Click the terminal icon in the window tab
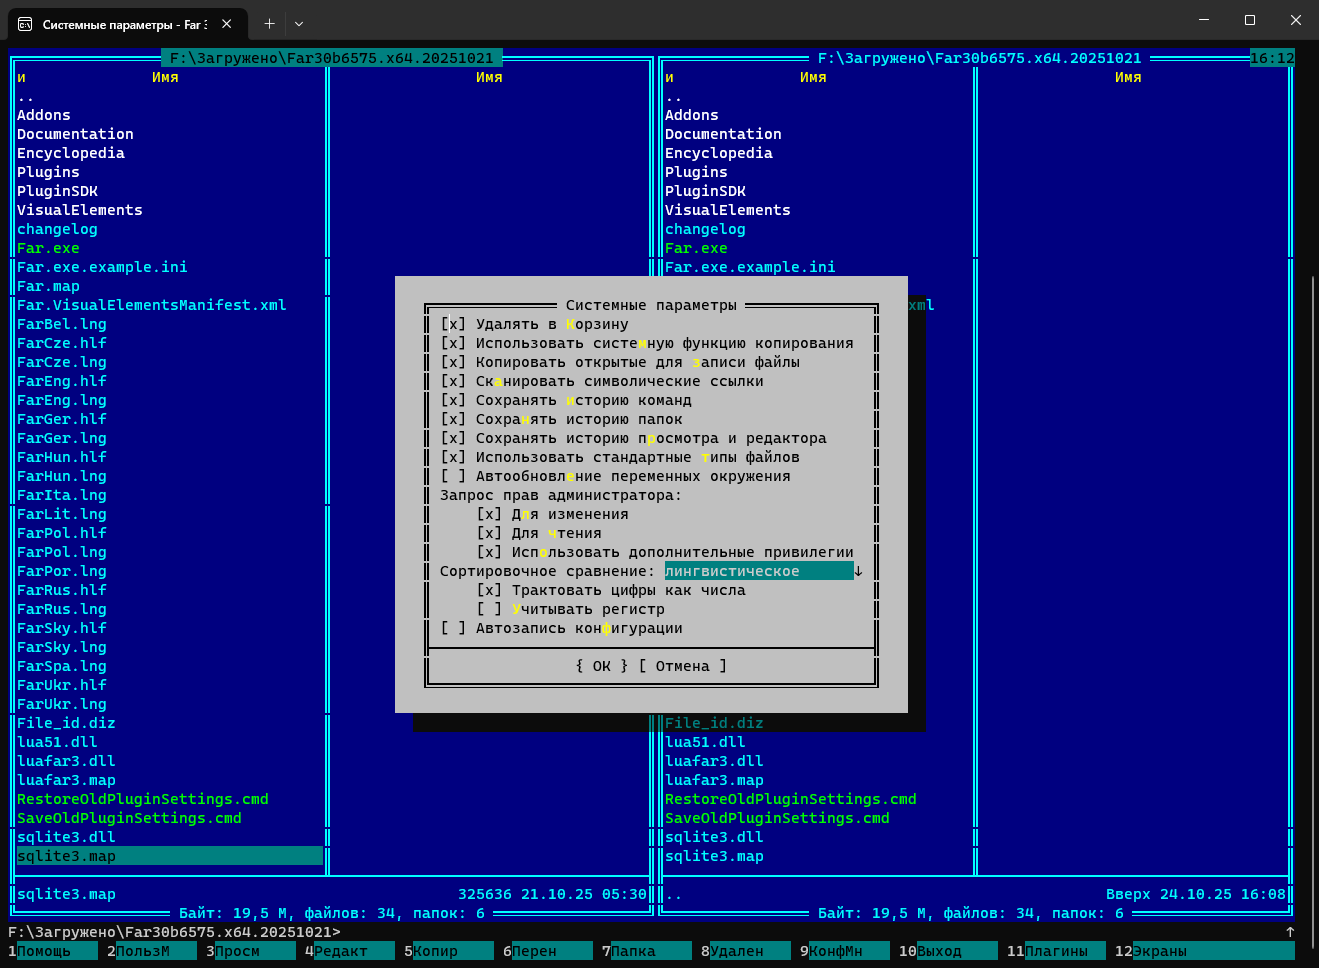The width and height of the screenshot is (1319, 968). coord(25,24)
